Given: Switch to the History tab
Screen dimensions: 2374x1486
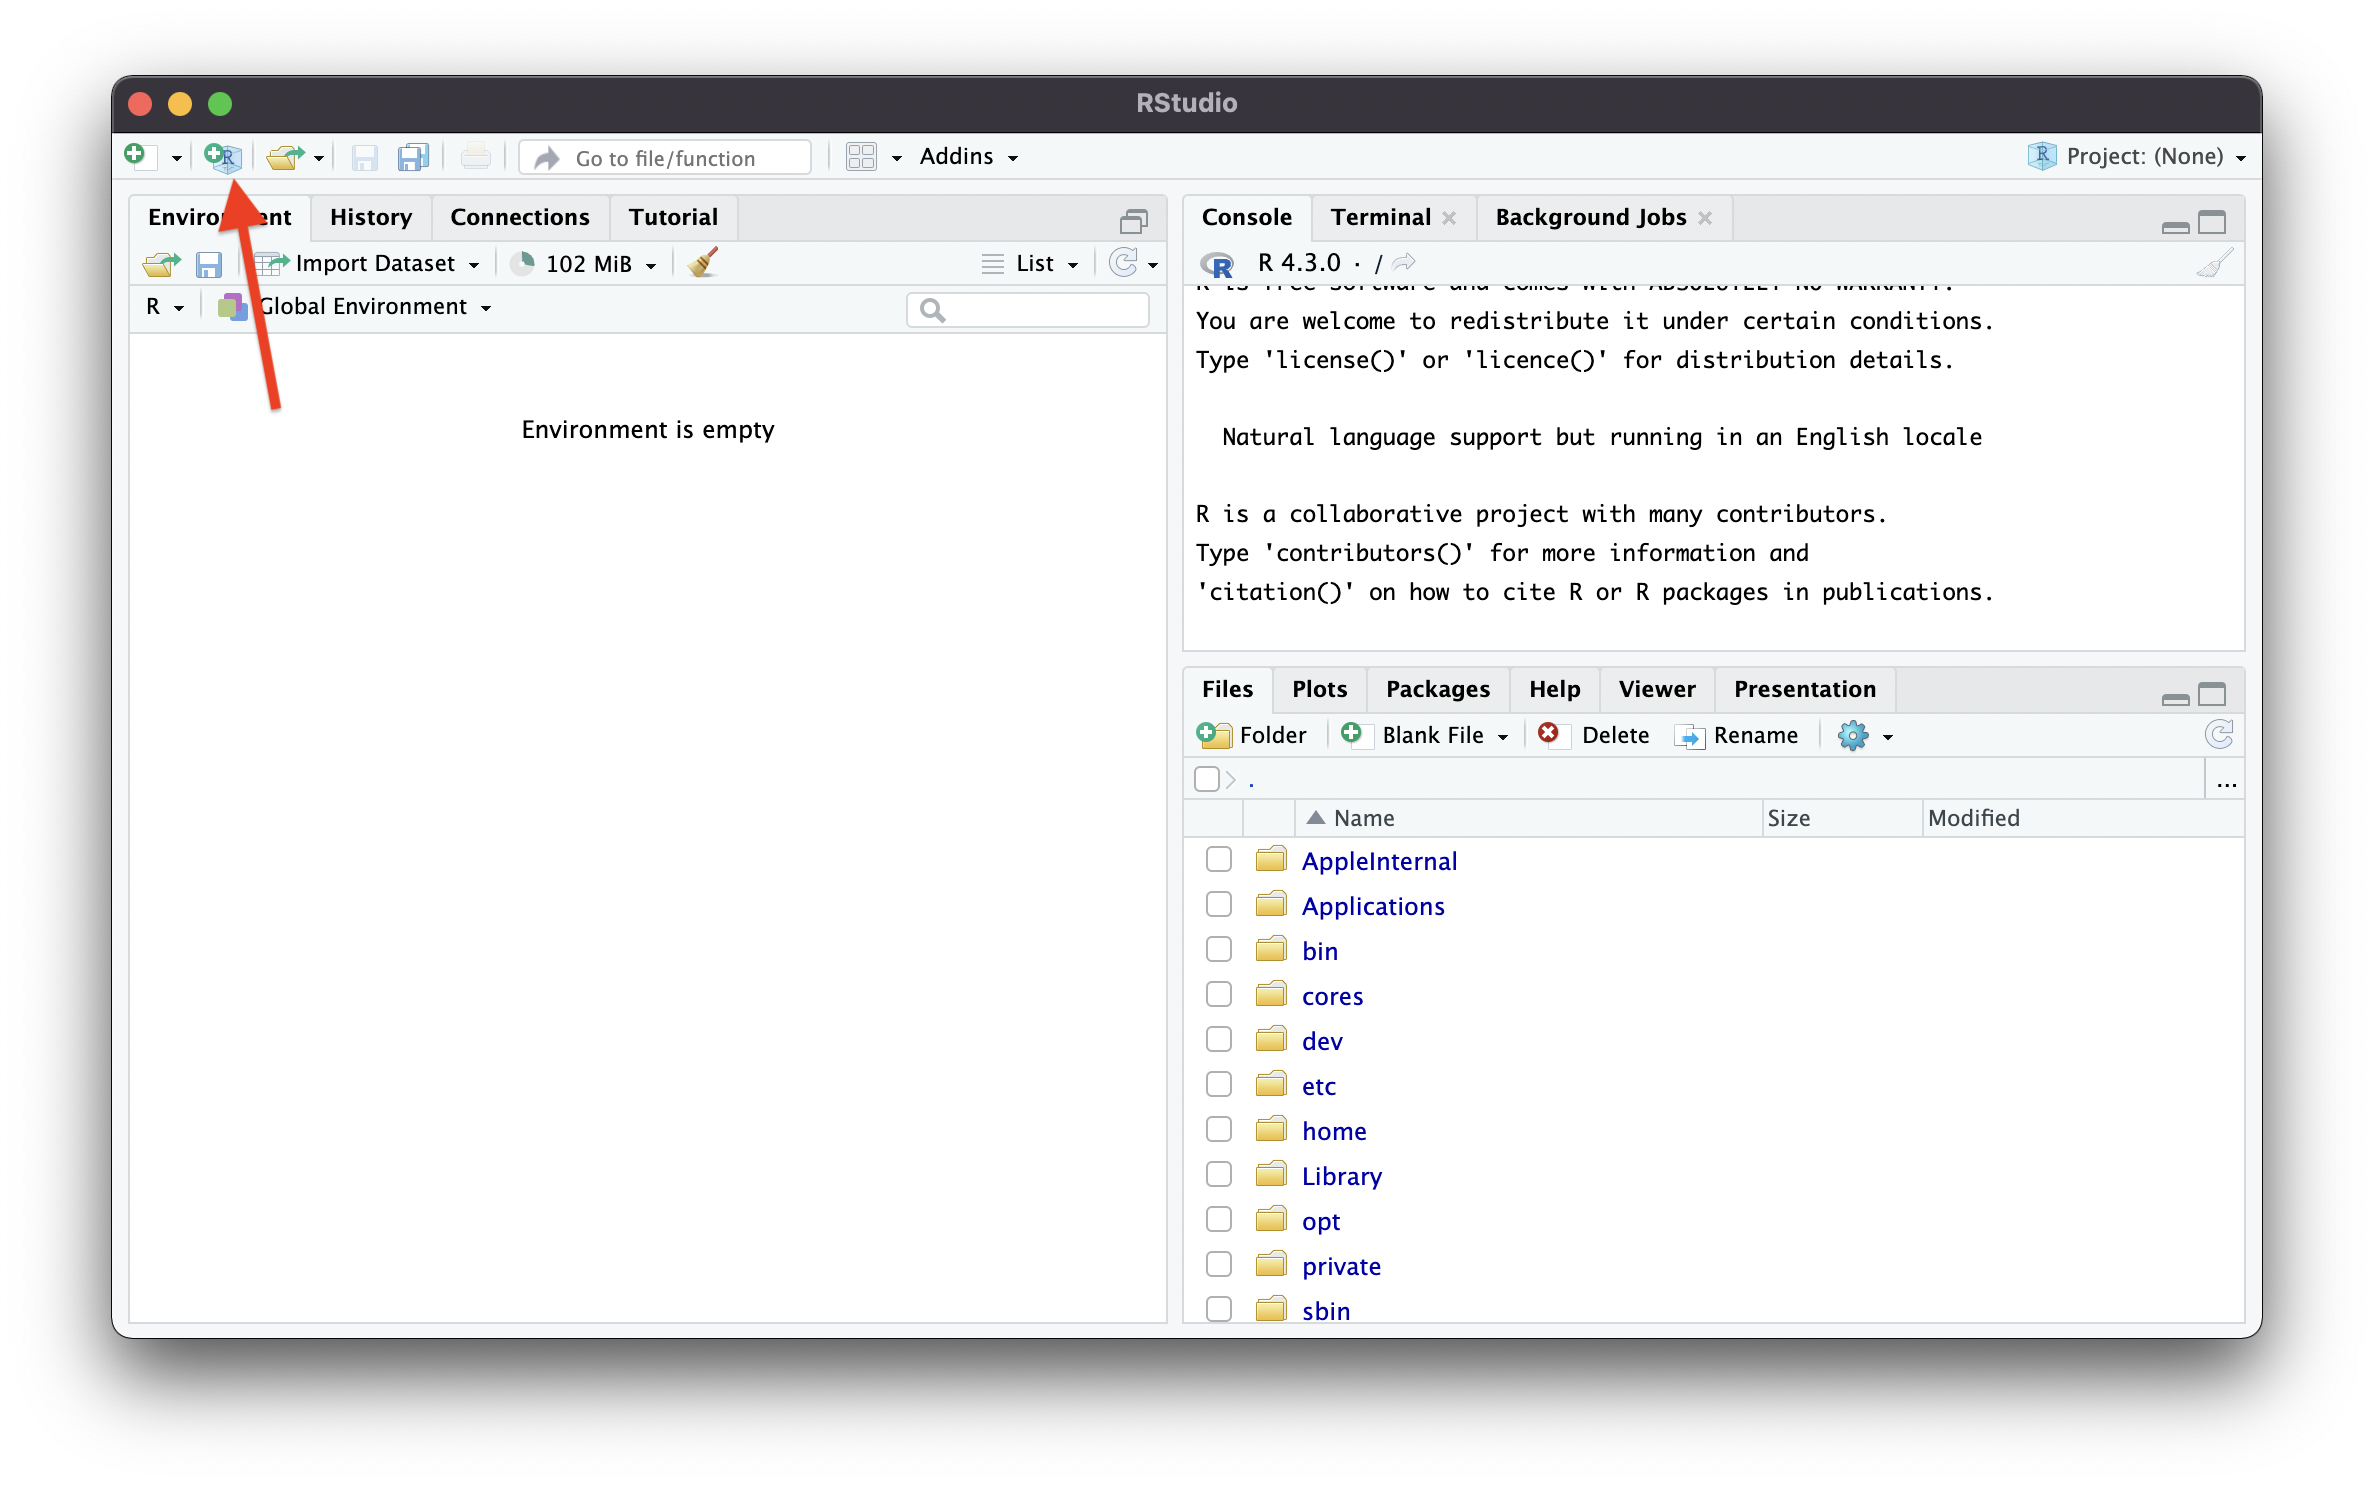Looking at the screenshot, I should click(370, 218).
